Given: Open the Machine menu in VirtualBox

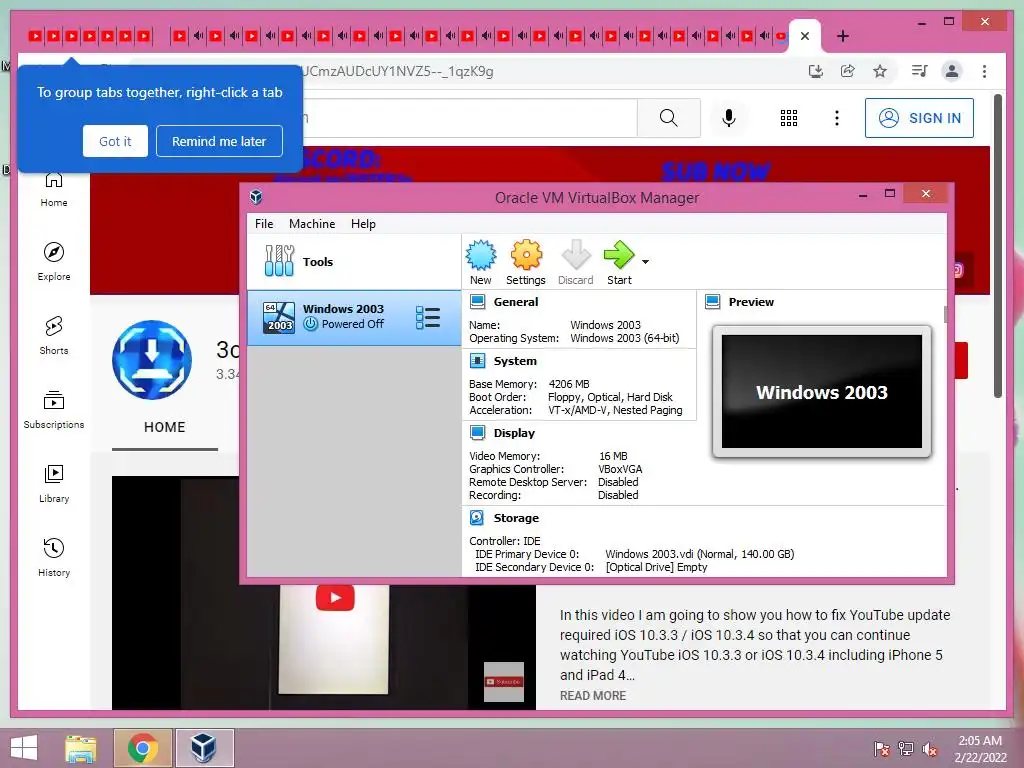Looking at the screenshot, I should [312, 223].
